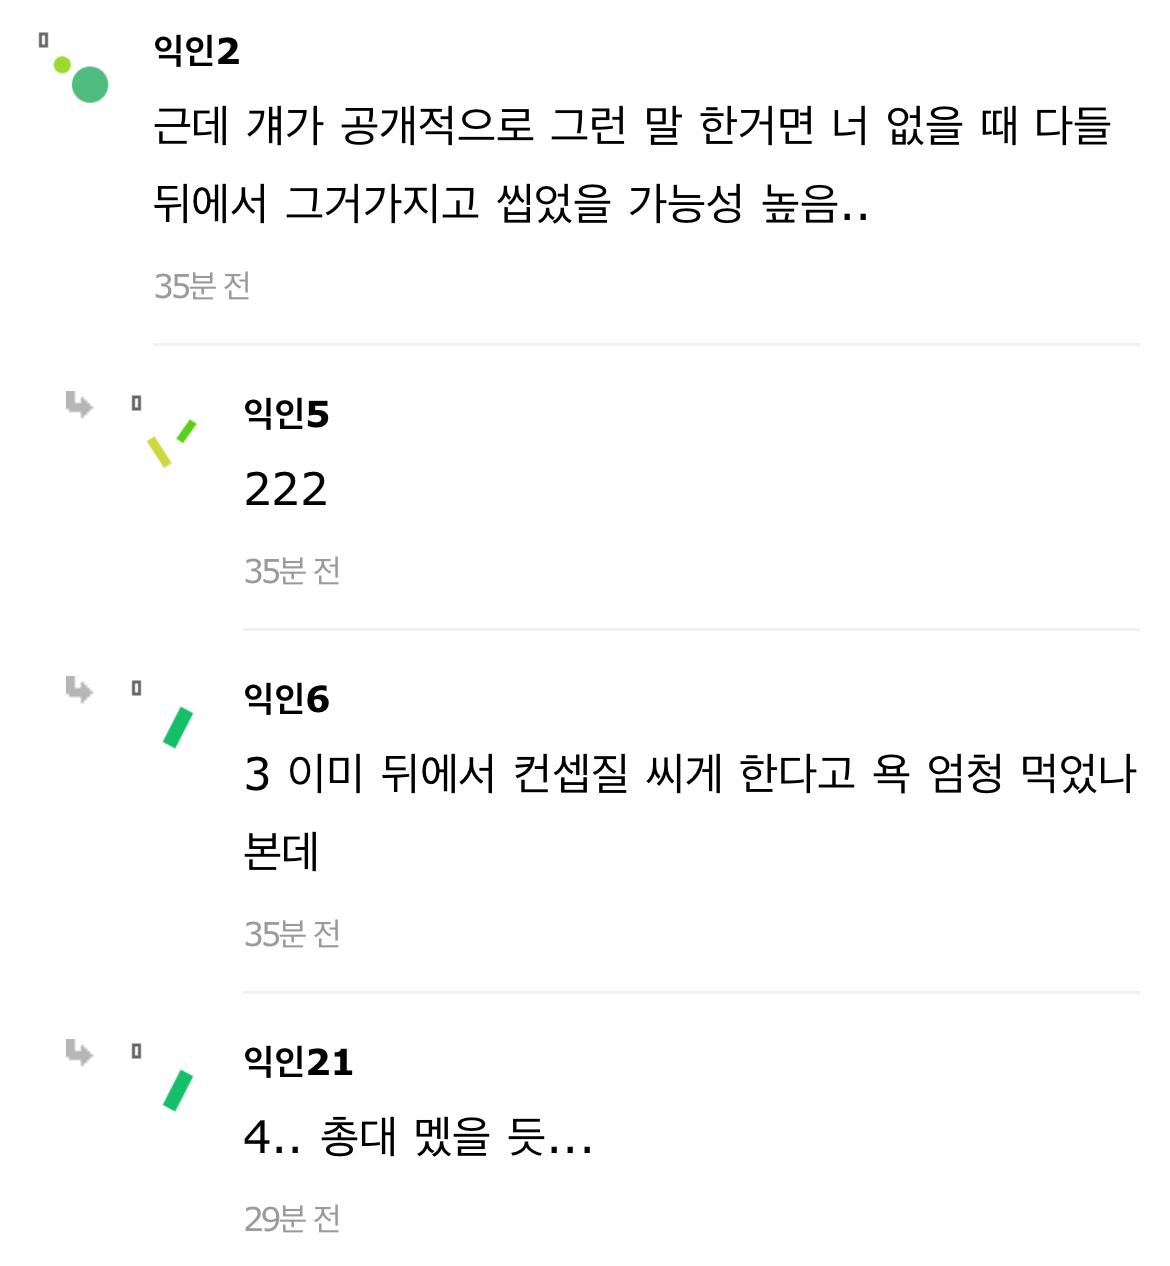Screen dimensions: 1170x1266
Task: Click the small square icon beside 익인5's avatar
Action: 136,403
